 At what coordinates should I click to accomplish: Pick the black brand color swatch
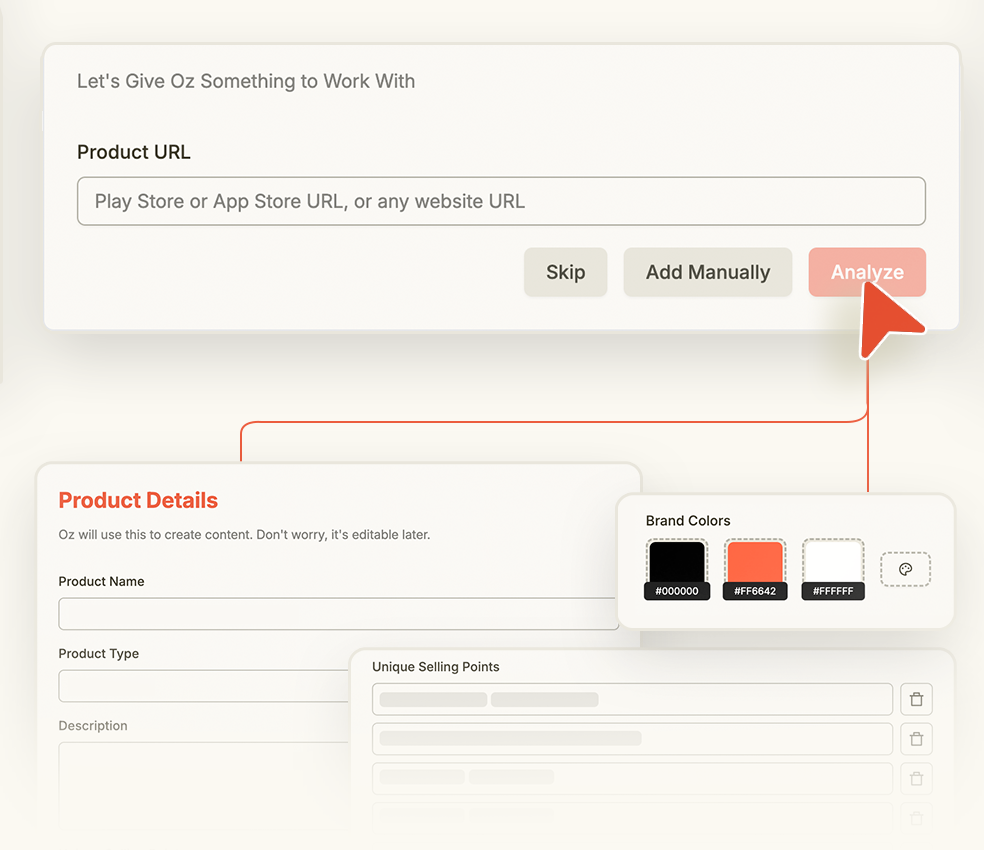(x=677, y=561)
